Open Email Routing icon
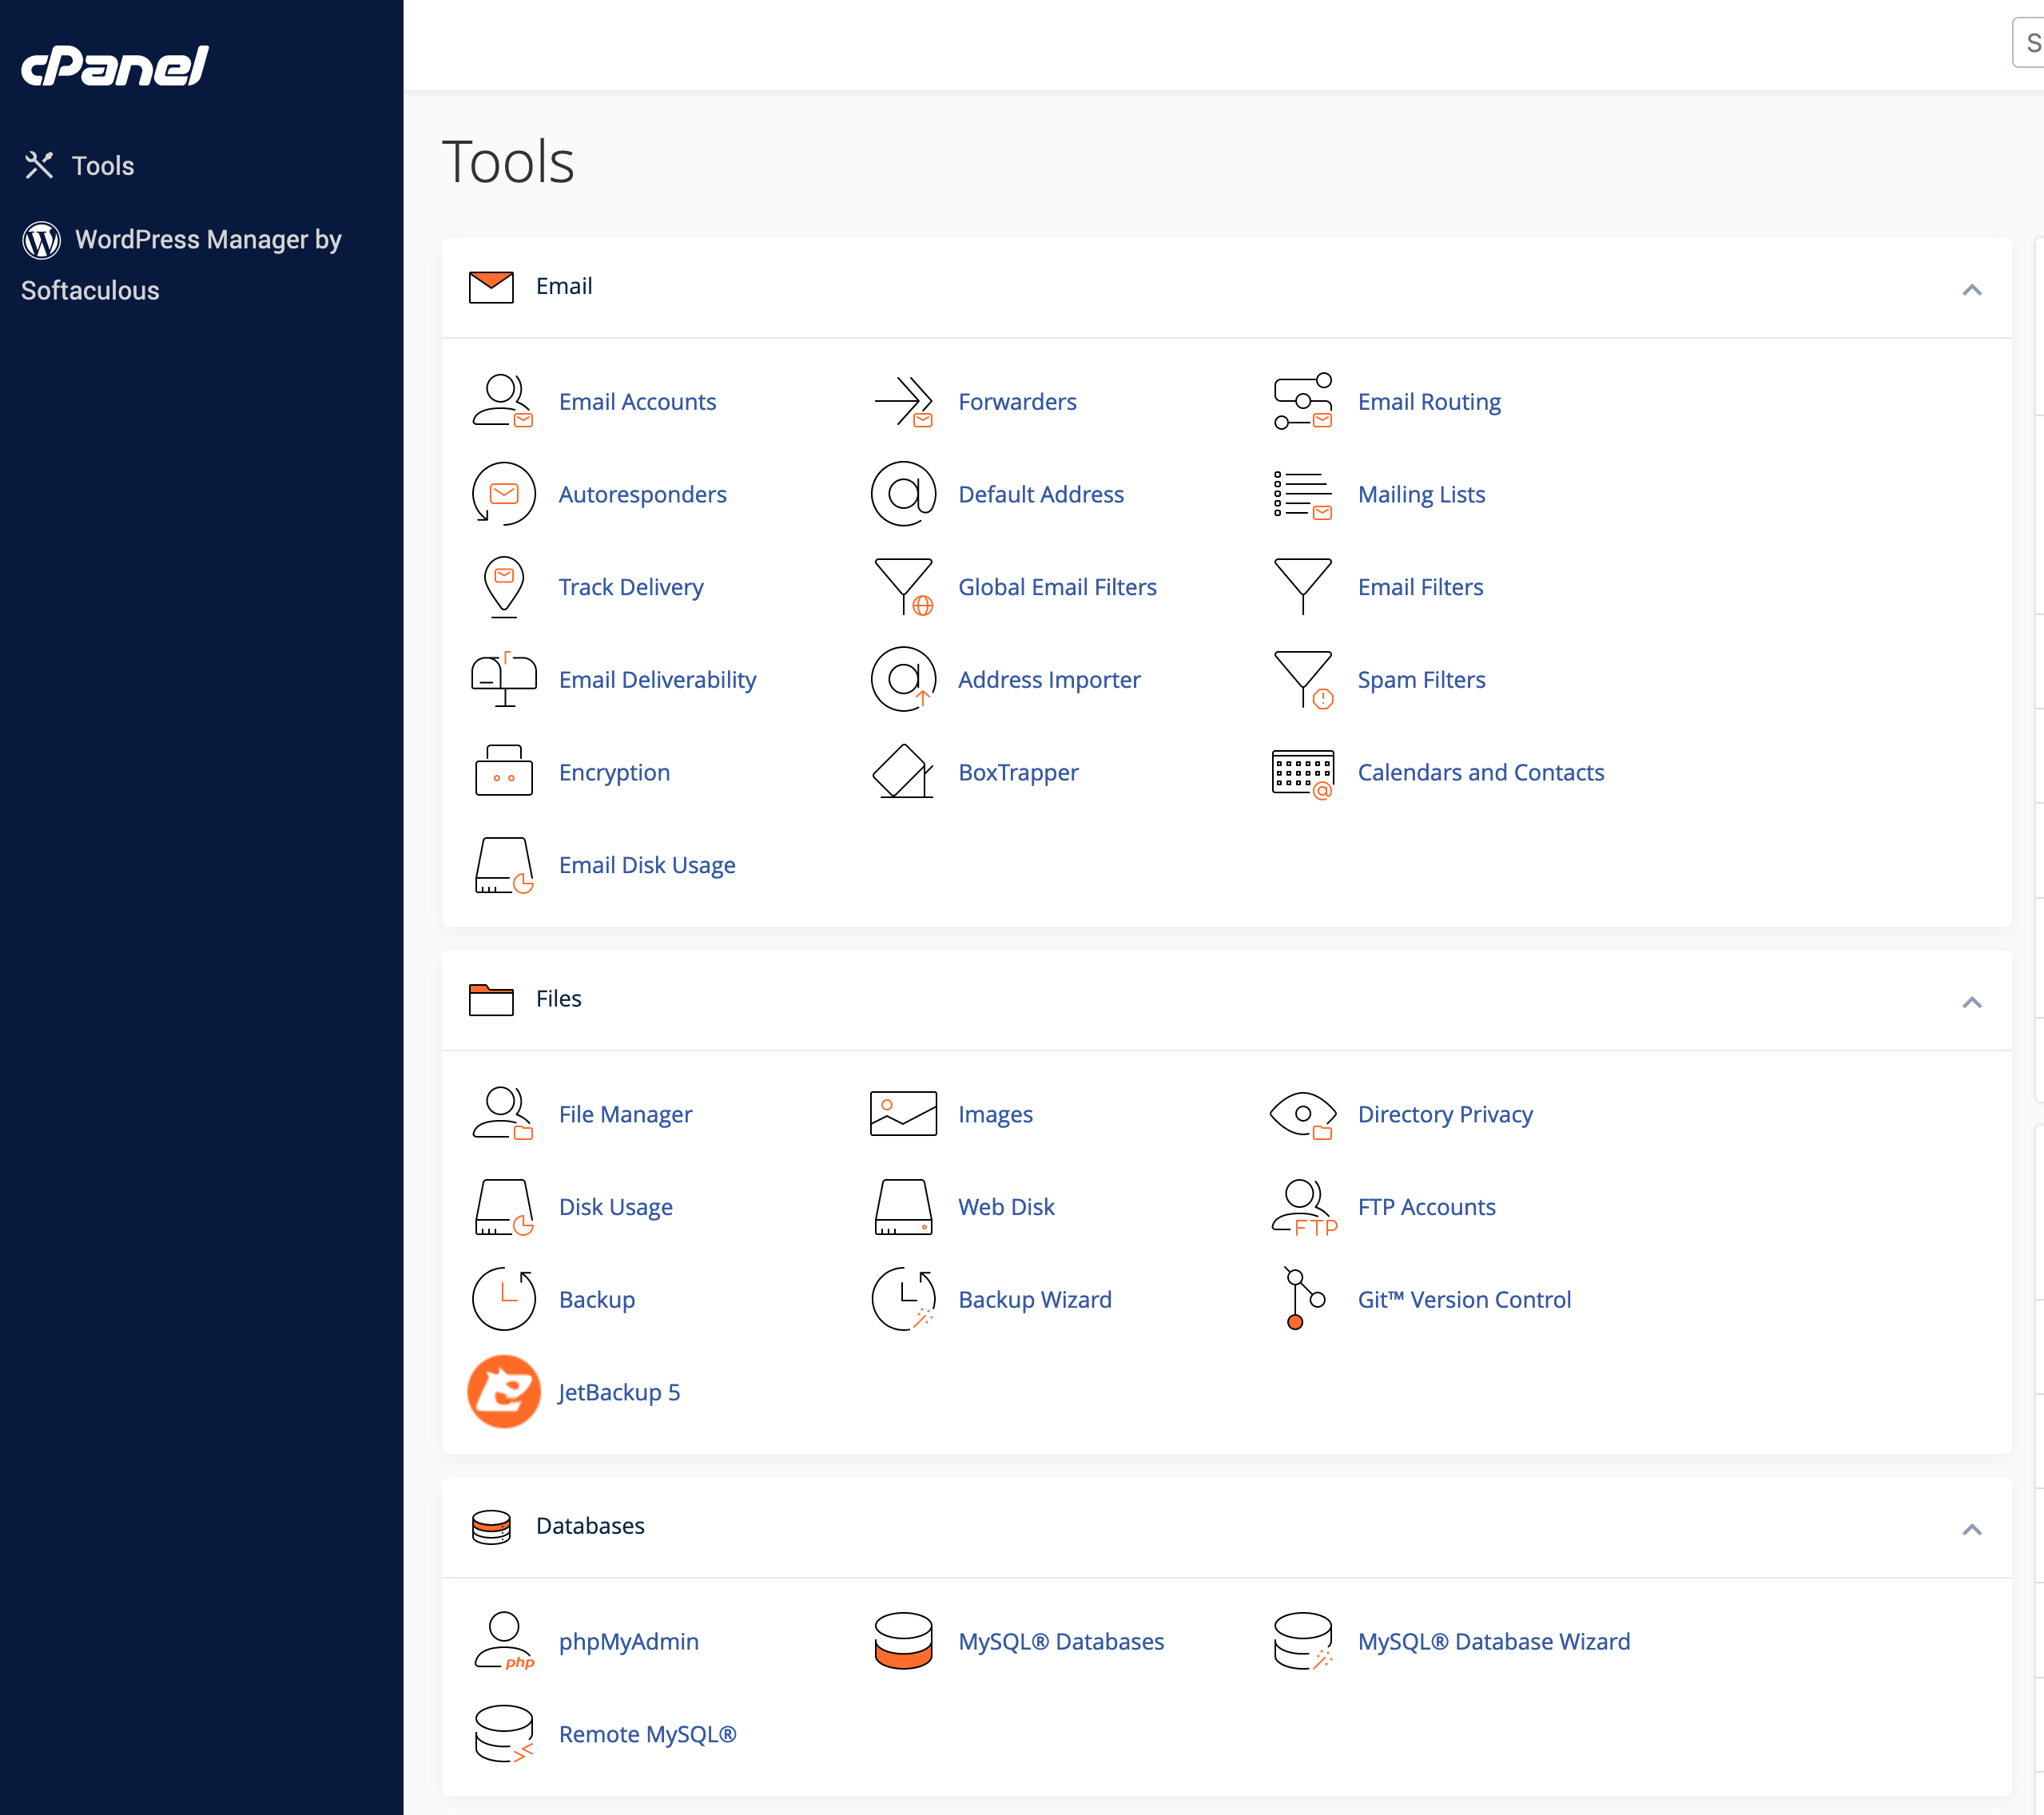This screenshot has width=2044, height=1815. (1303, 402)
